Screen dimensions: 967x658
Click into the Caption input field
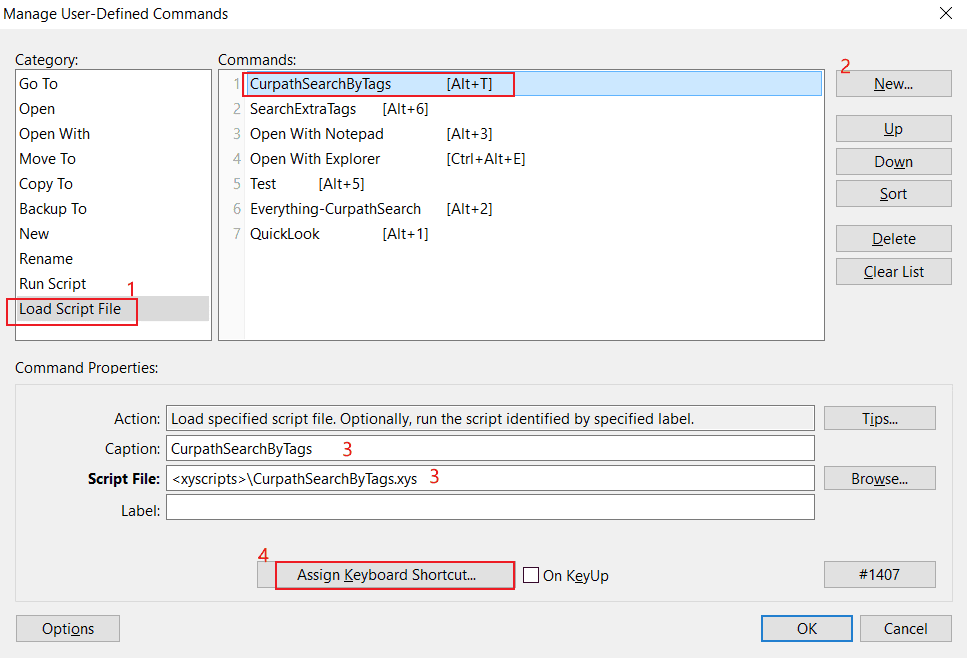(x=490, y=448)
